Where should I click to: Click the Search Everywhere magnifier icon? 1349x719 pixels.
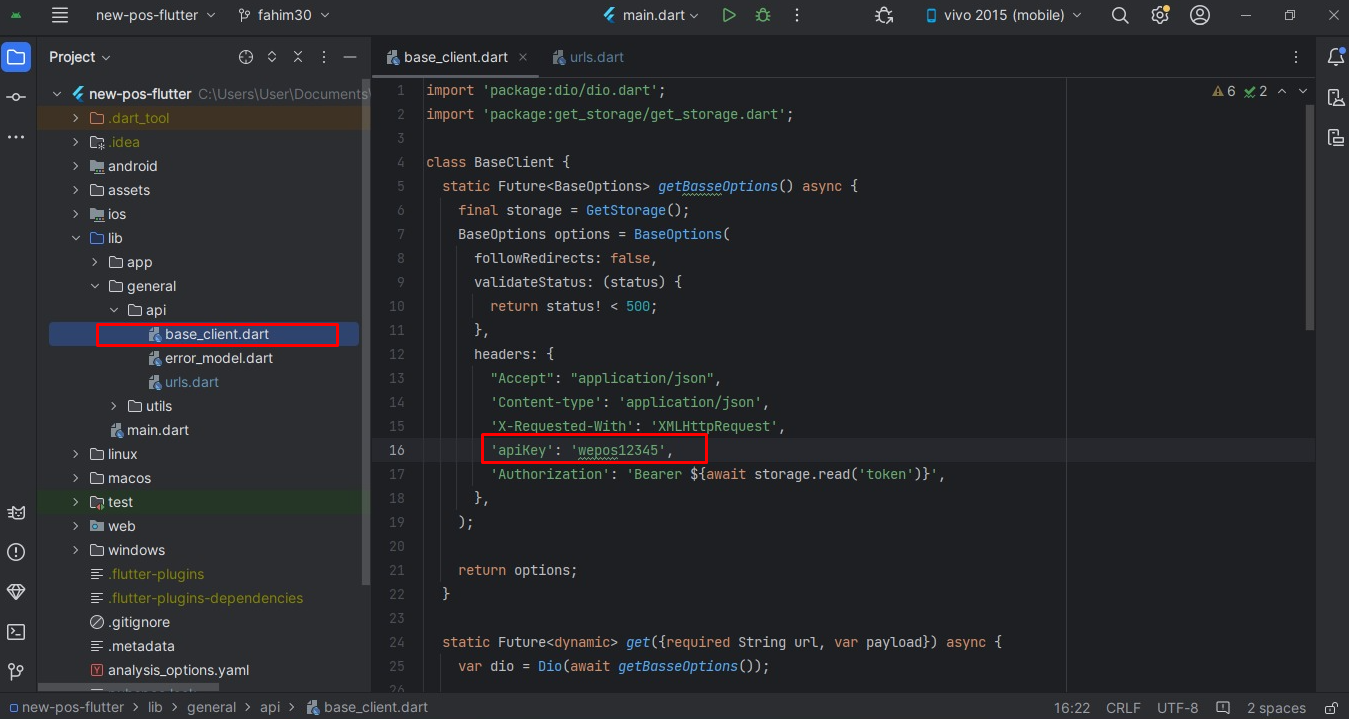coord(1120,15)
